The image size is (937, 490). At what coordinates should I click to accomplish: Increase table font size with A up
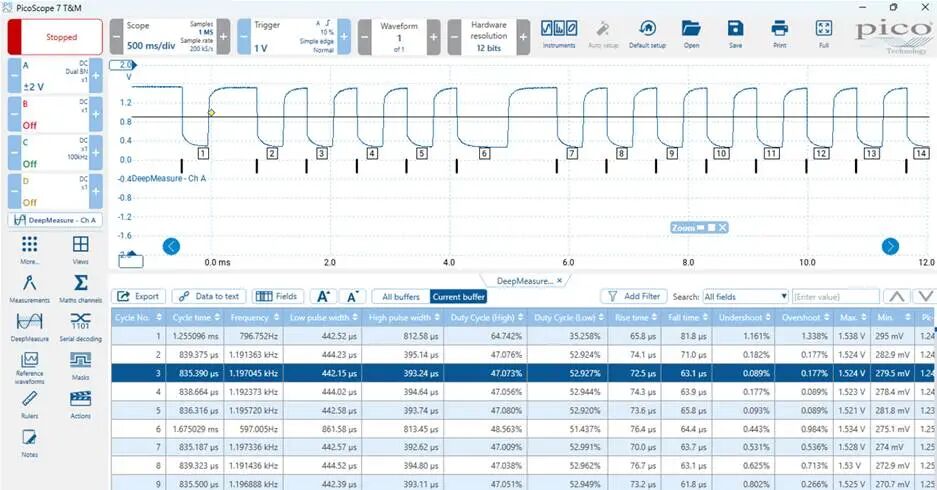[323, 296]
